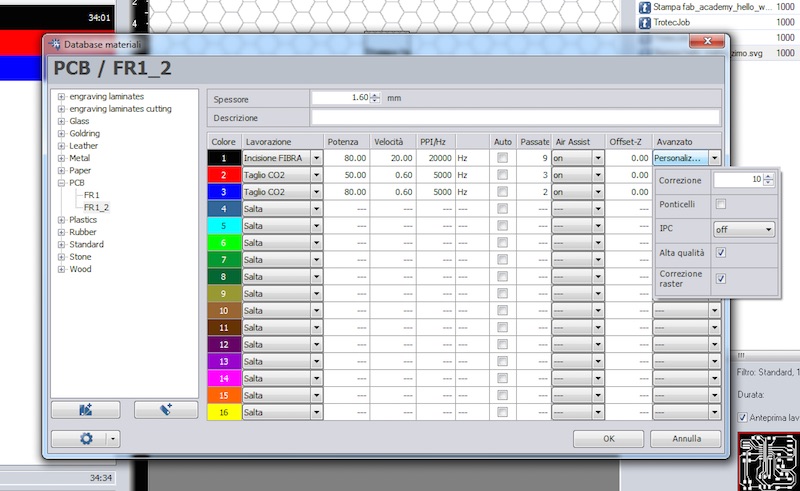Viewport: 800px width, 491px height.
Task: Expand the Metal material group
Action: coord(61,158)
